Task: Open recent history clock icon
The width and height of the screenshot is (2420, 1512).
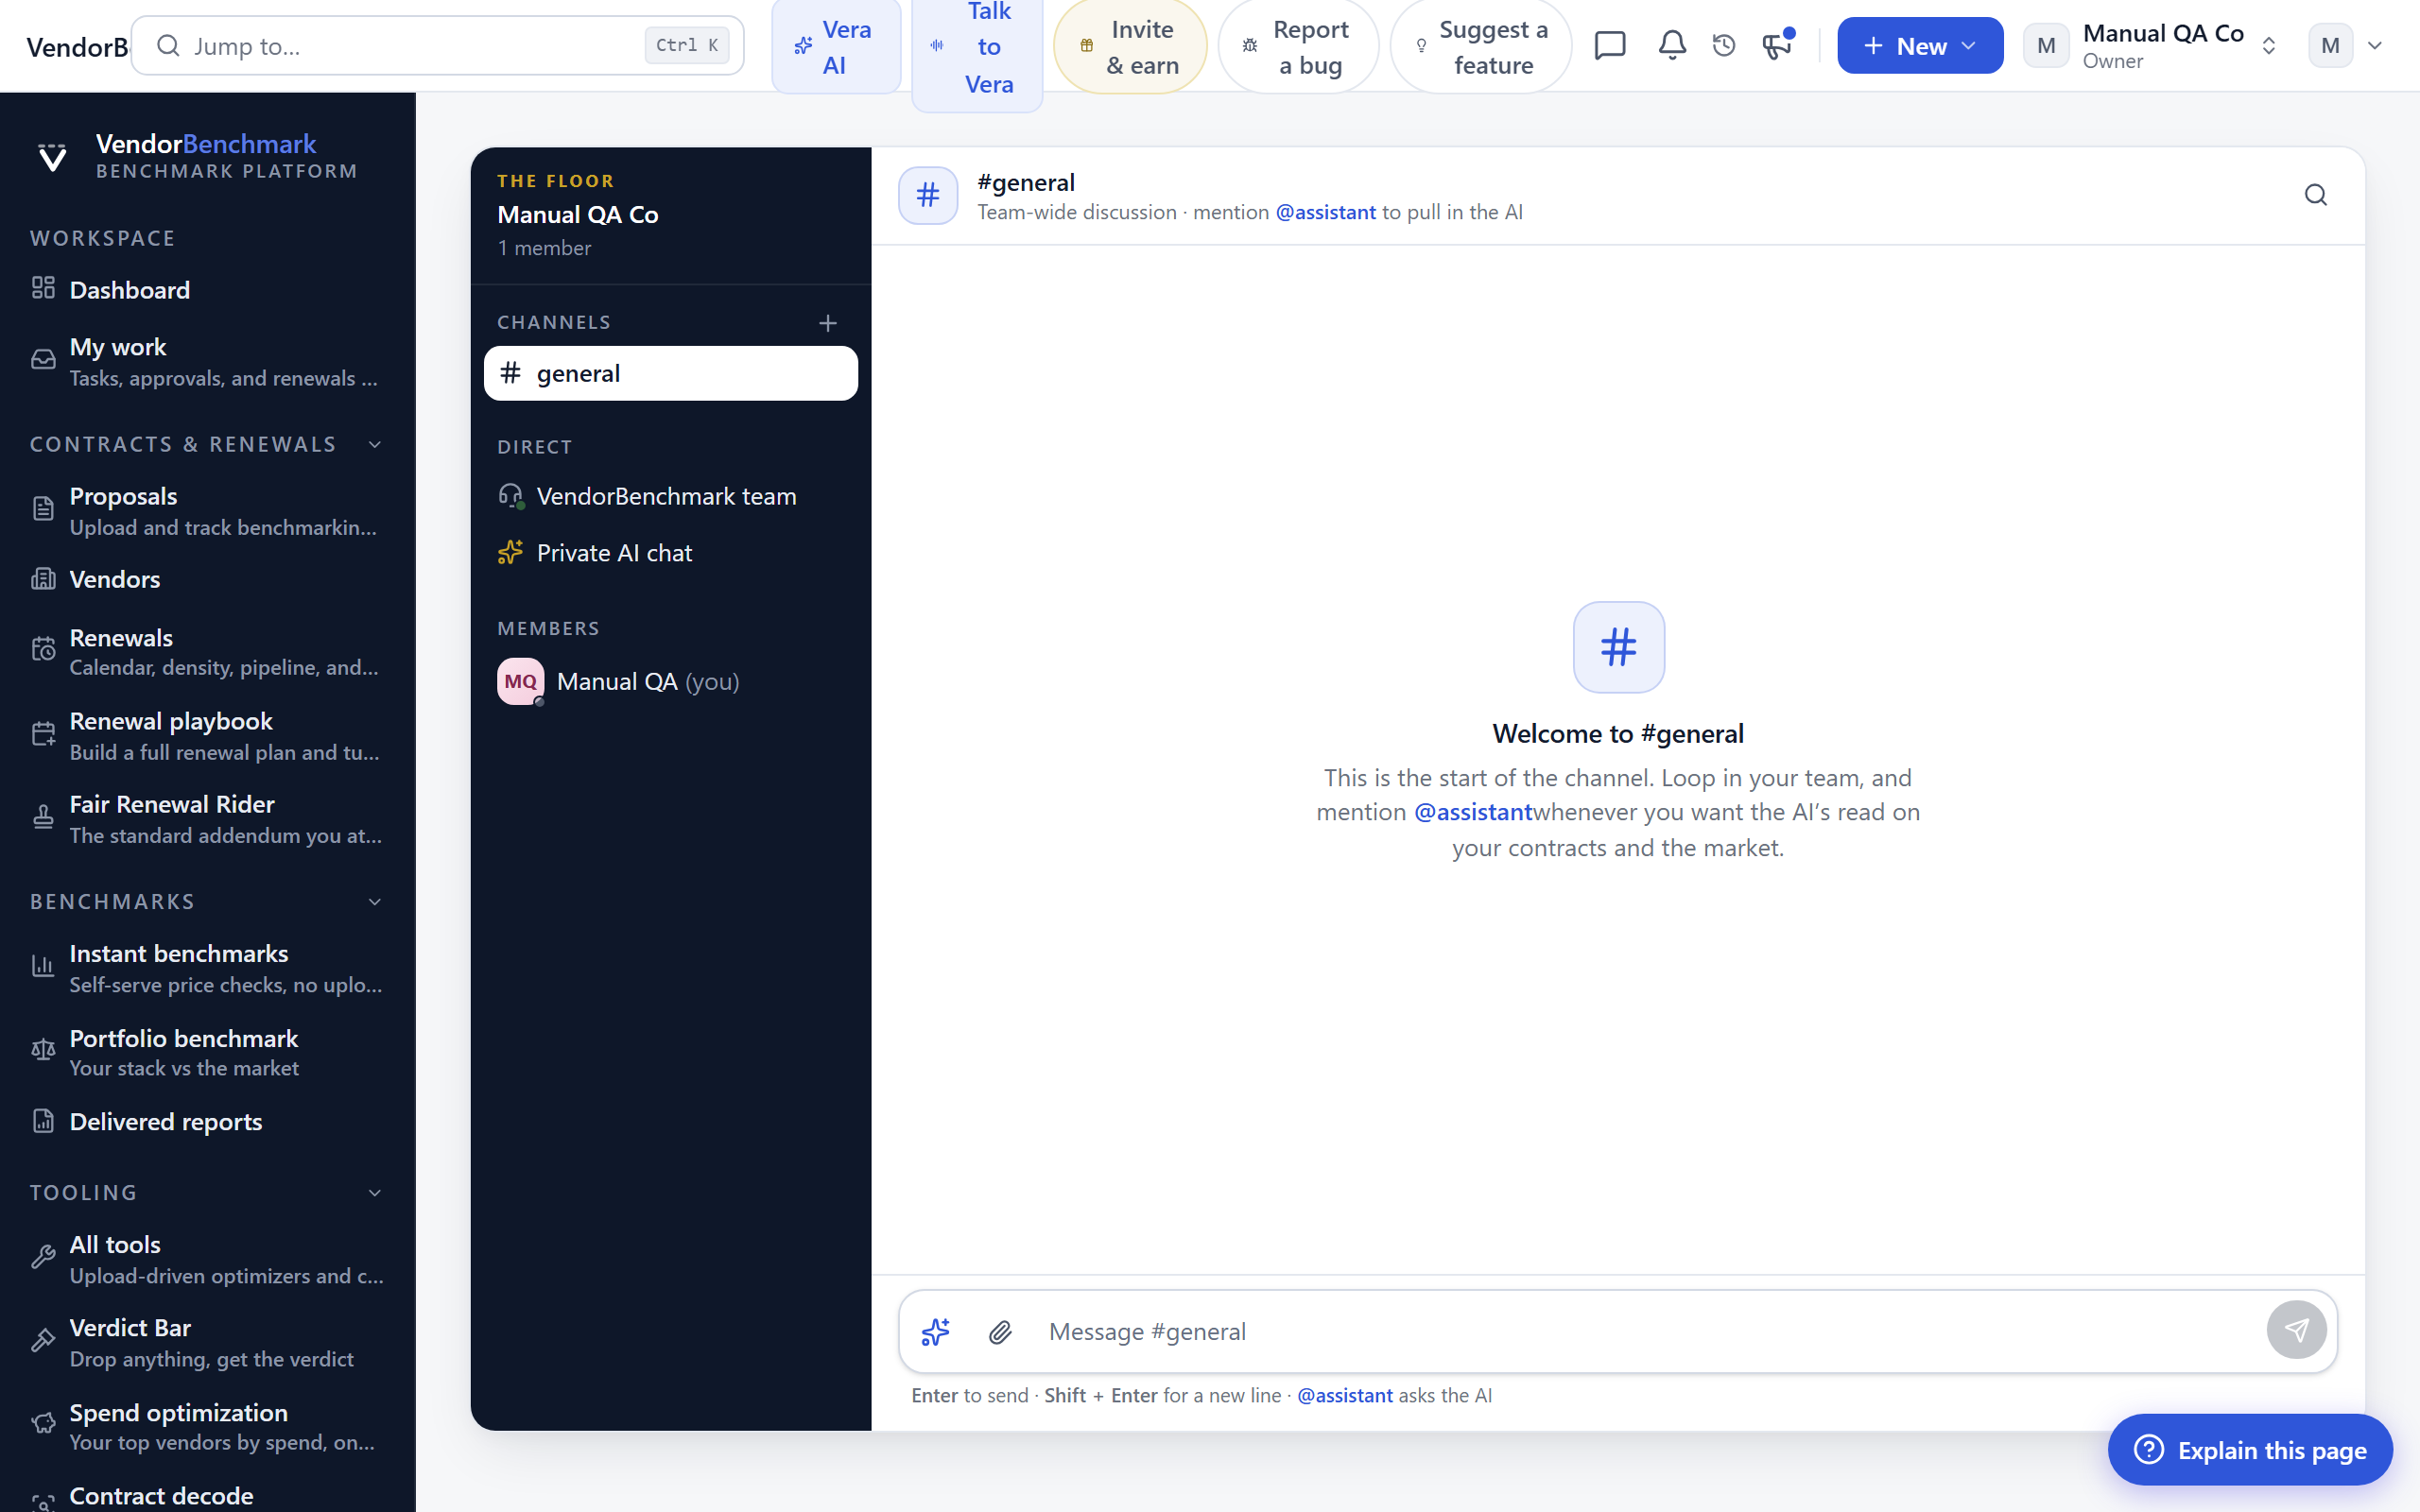Action: (1724, 45)
